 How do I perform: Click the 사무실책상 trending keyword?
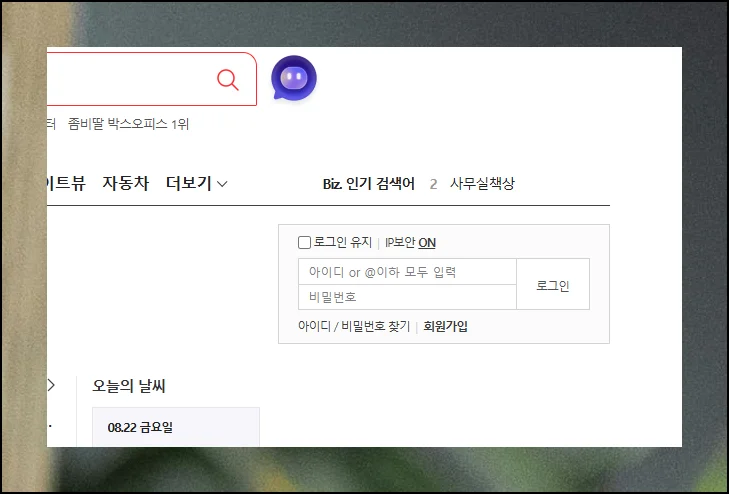point(482,184)
